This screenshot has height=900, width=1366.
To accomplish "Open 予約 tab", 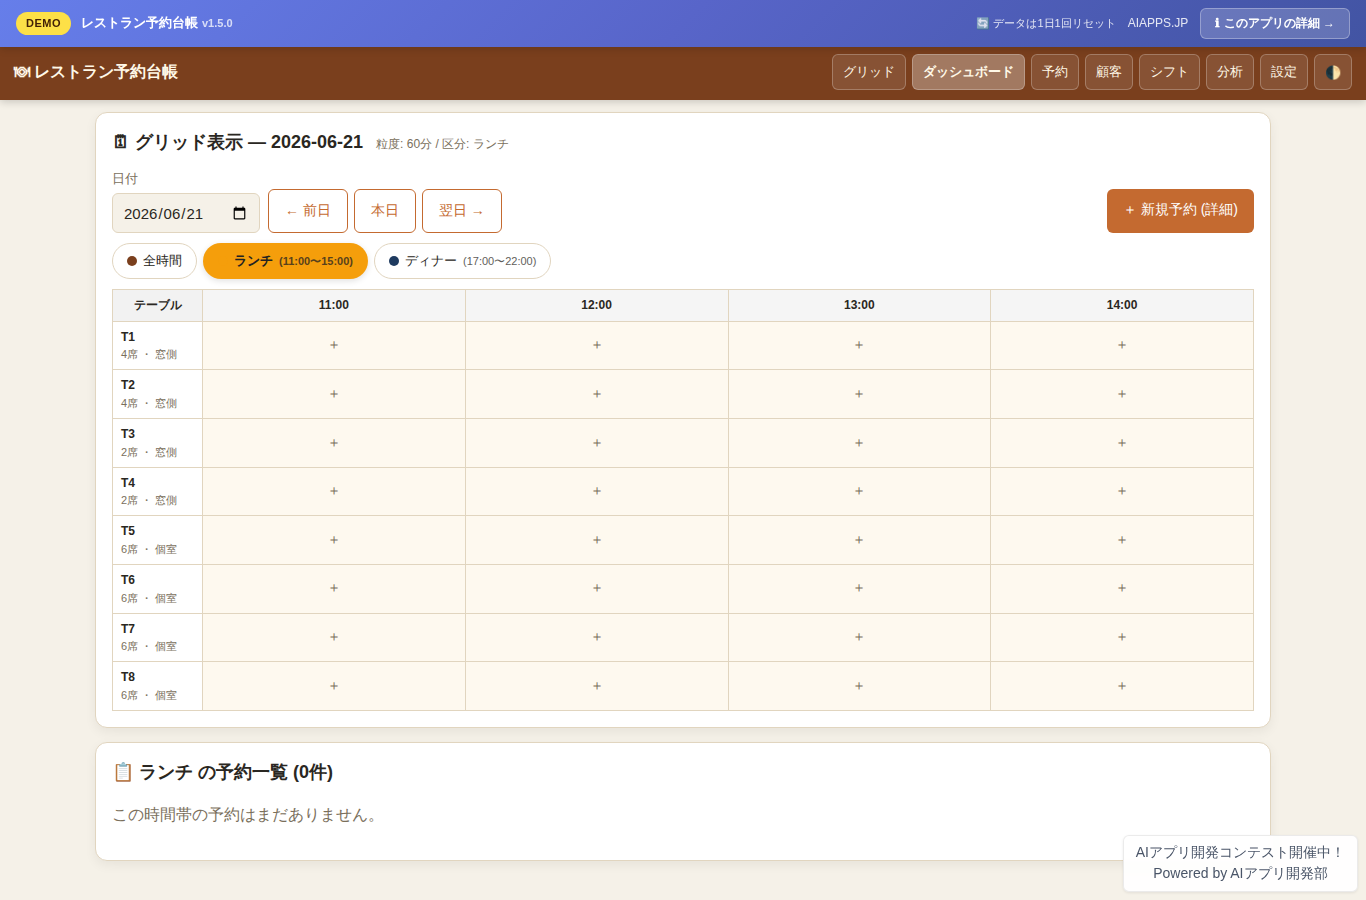I will pos(1055,72).
